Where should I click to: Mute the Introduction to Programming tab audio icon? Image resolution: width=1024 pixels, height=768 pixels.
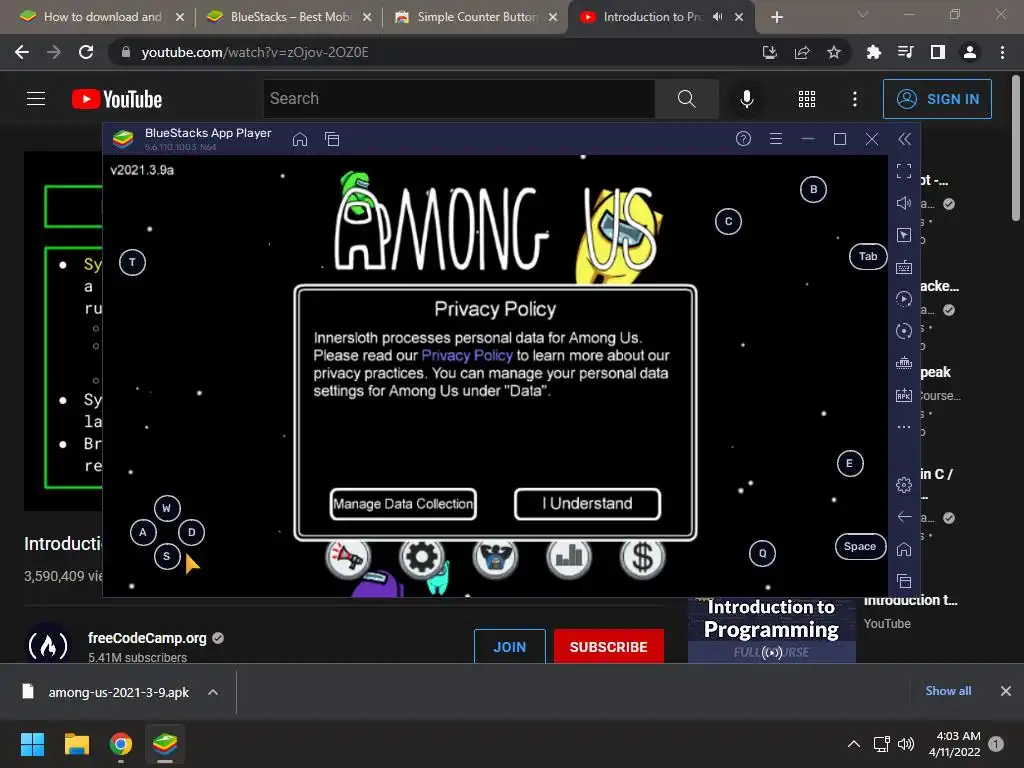click(717, 17)
